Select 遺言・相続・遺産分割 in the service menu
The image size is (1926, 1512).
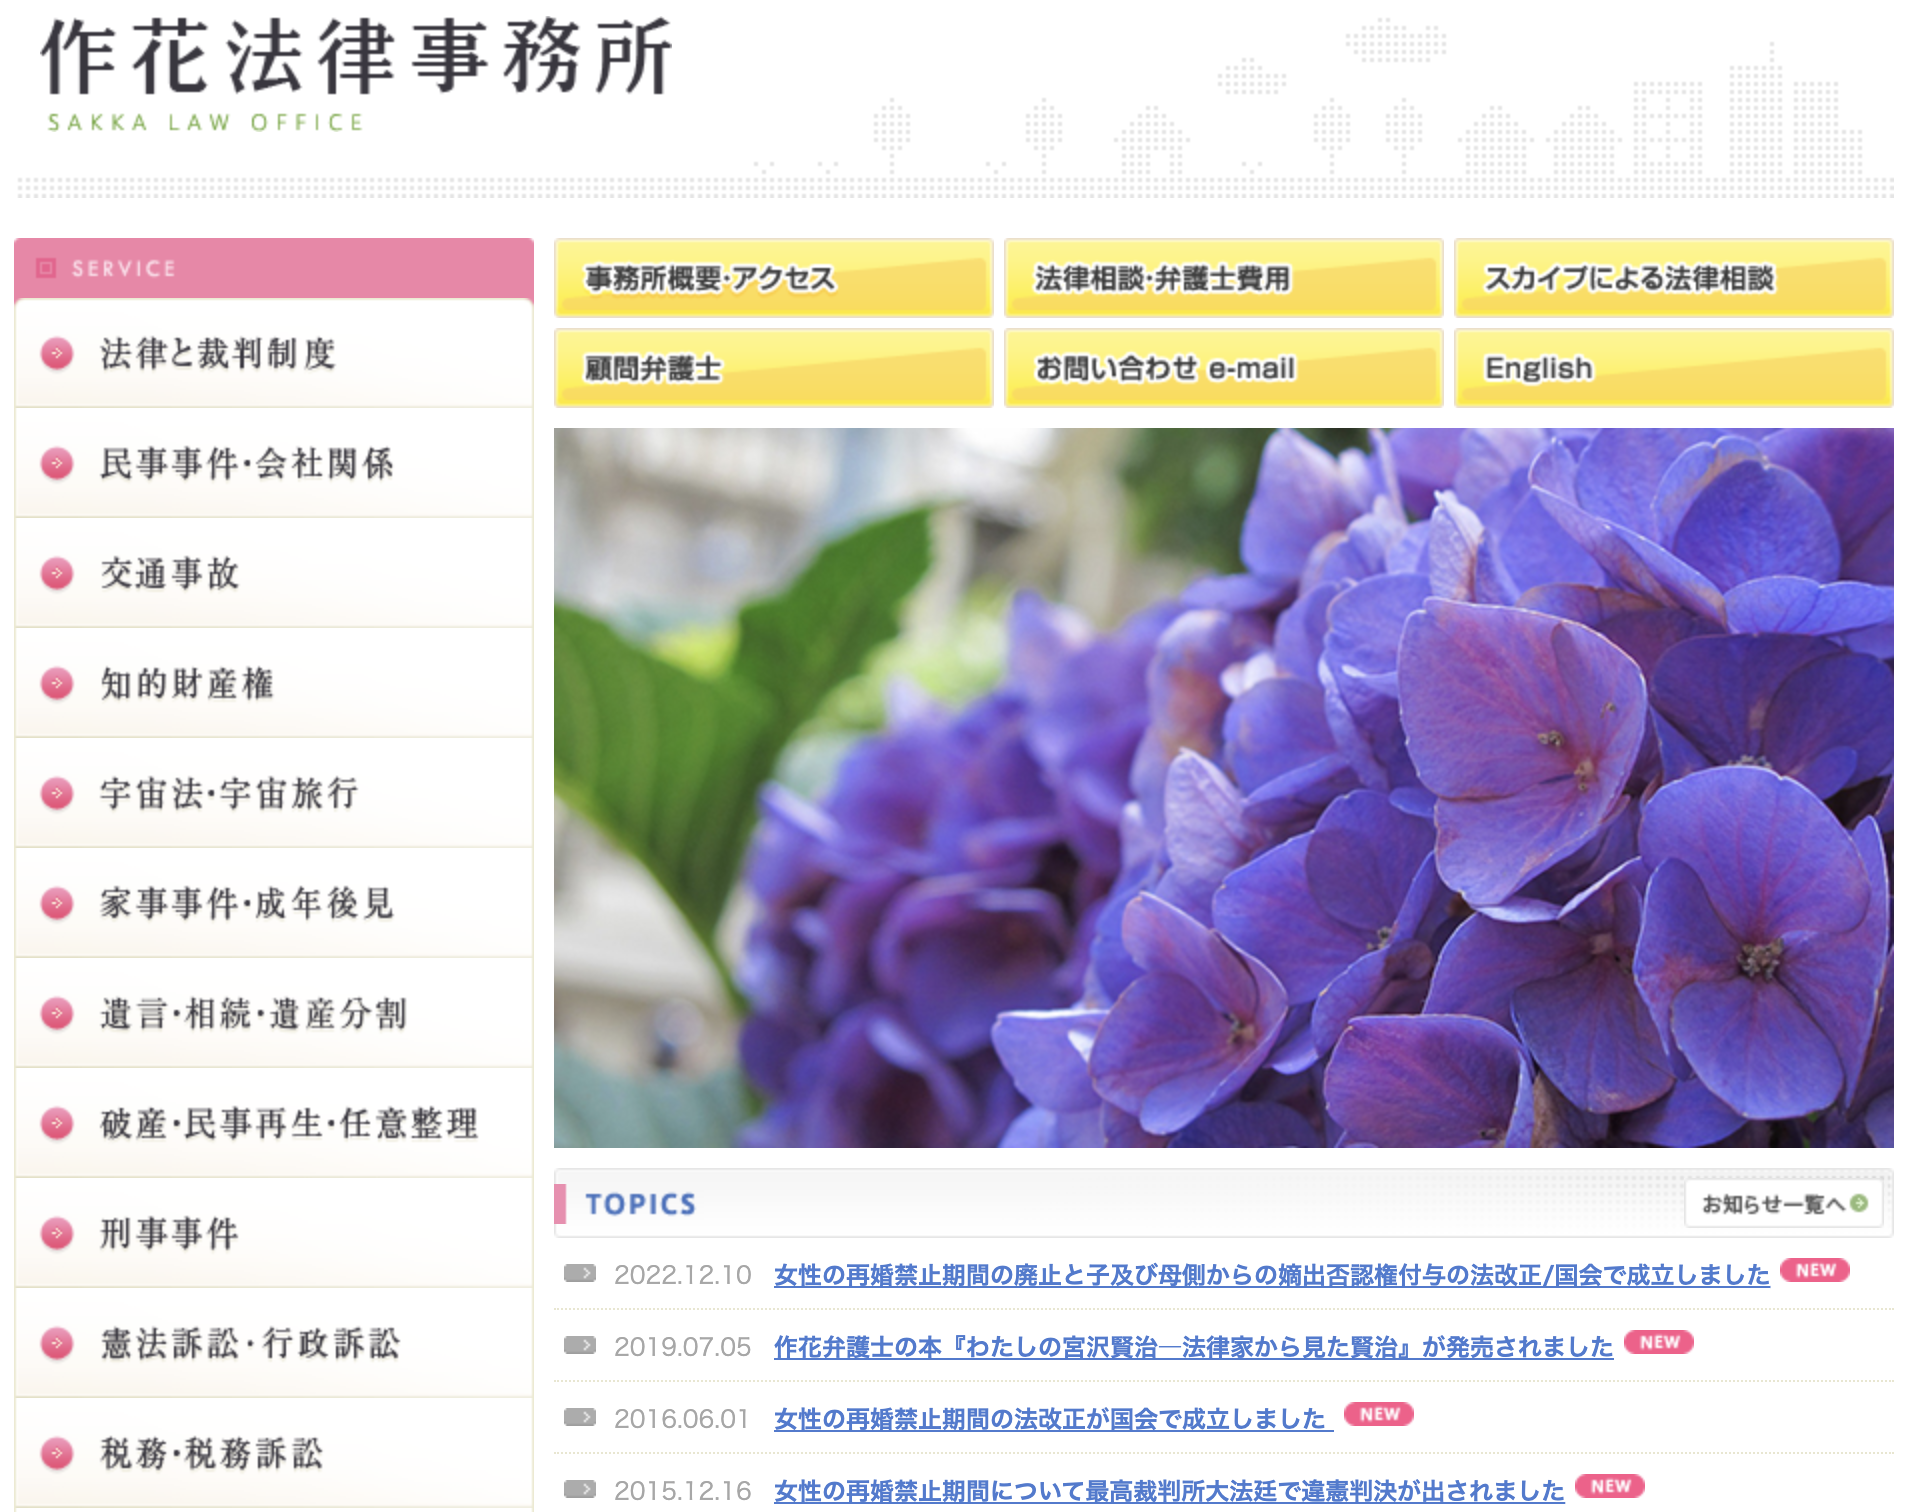coord(274,1013)
